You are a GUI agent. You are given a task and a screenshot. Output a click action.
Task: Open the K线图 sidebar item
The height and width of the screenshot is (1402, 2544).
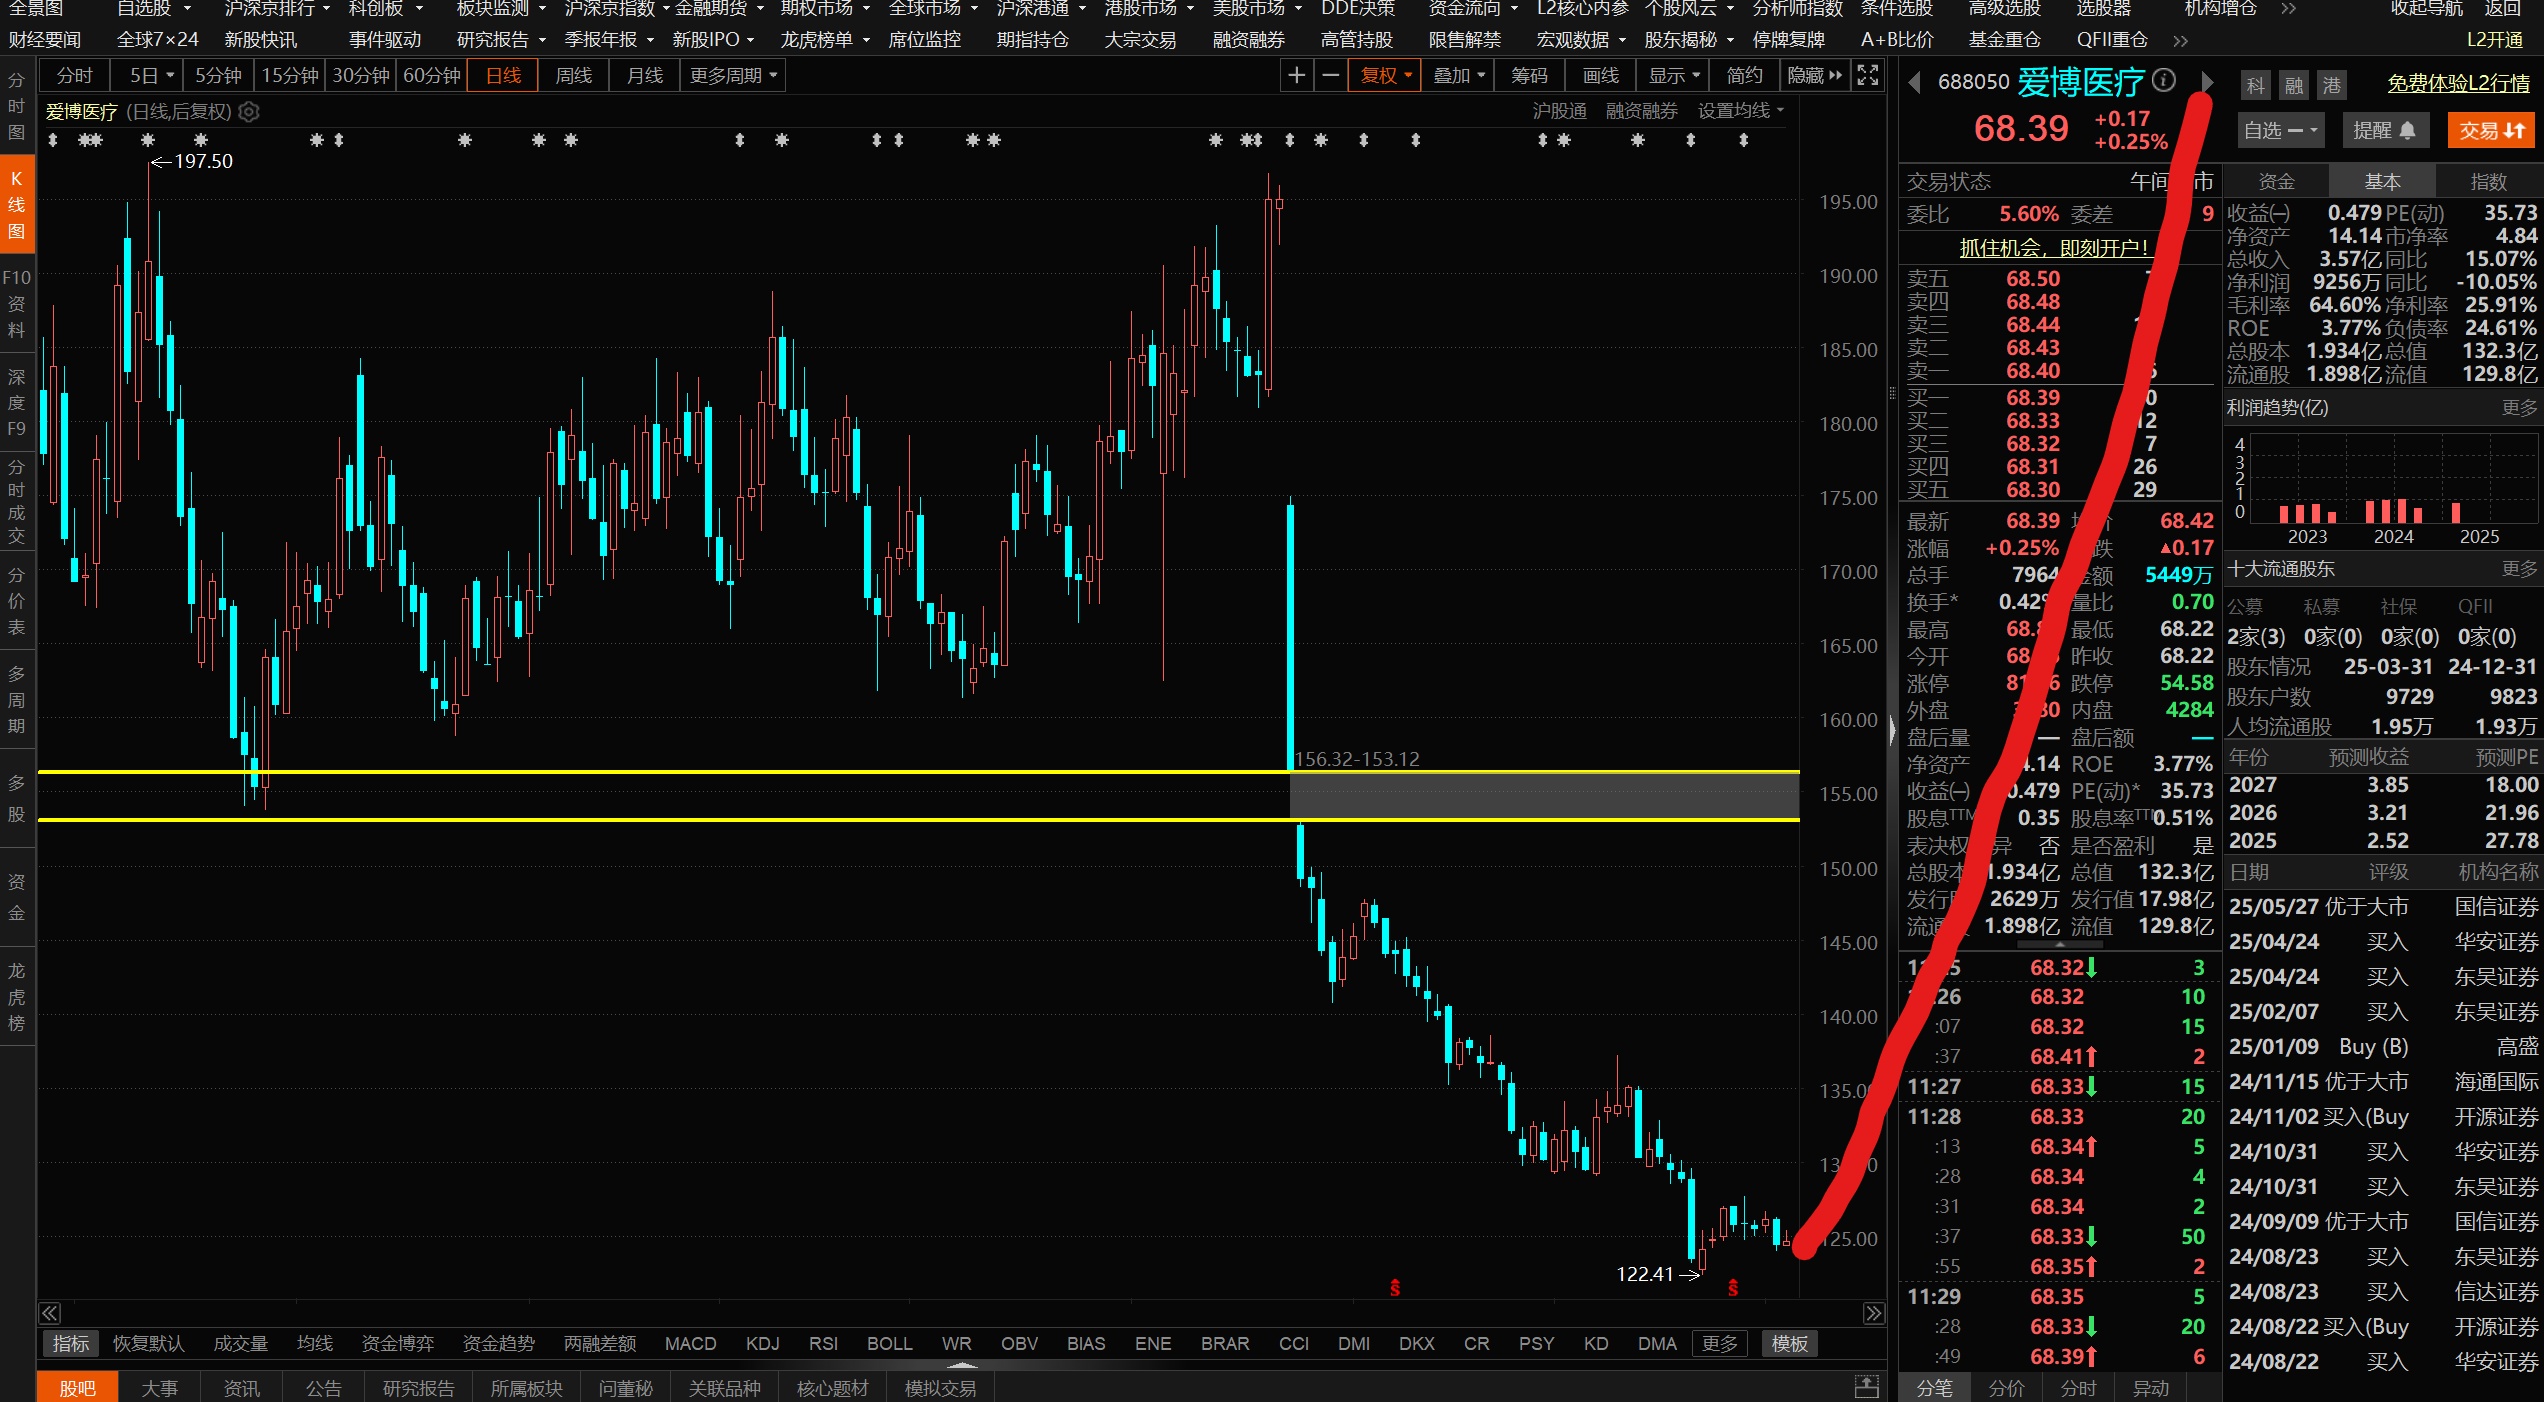click(17, 205)
